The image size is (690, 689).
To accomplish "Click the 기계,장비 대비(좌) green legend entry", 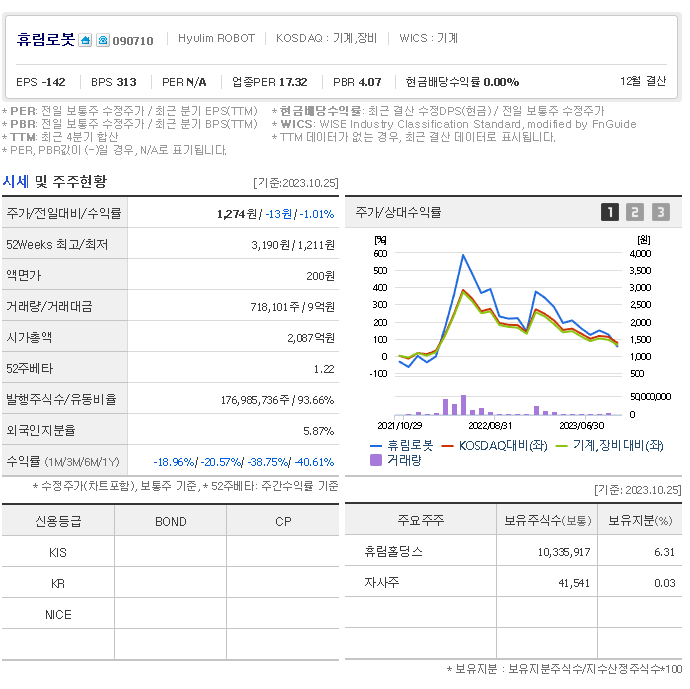I will click(609, 446).
